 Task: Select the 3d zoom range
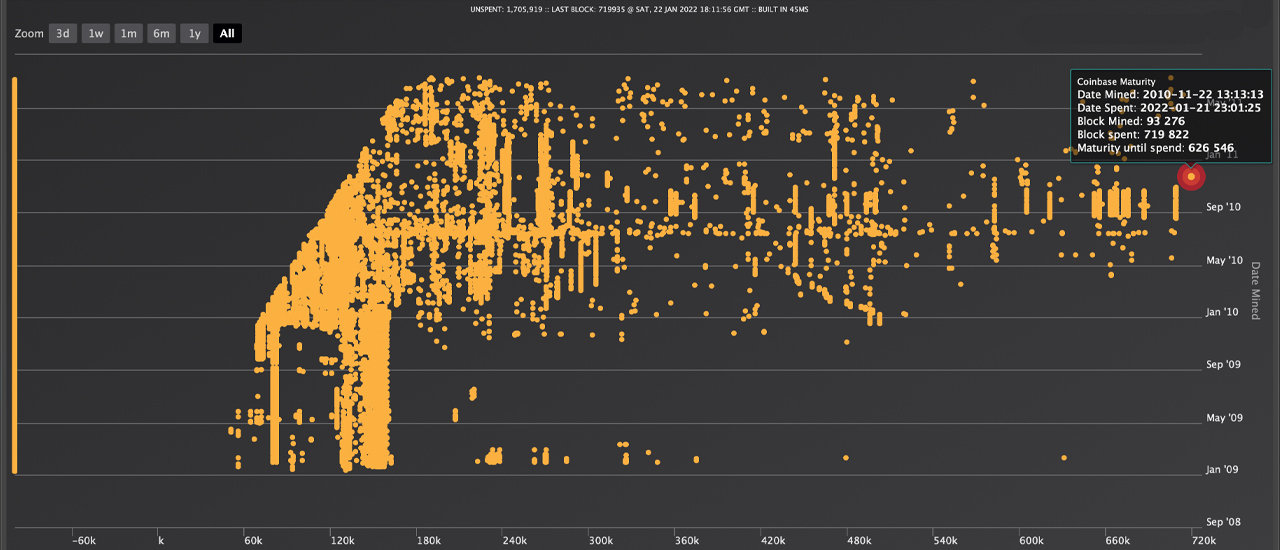pyautogui.click(x=62, y=33)
